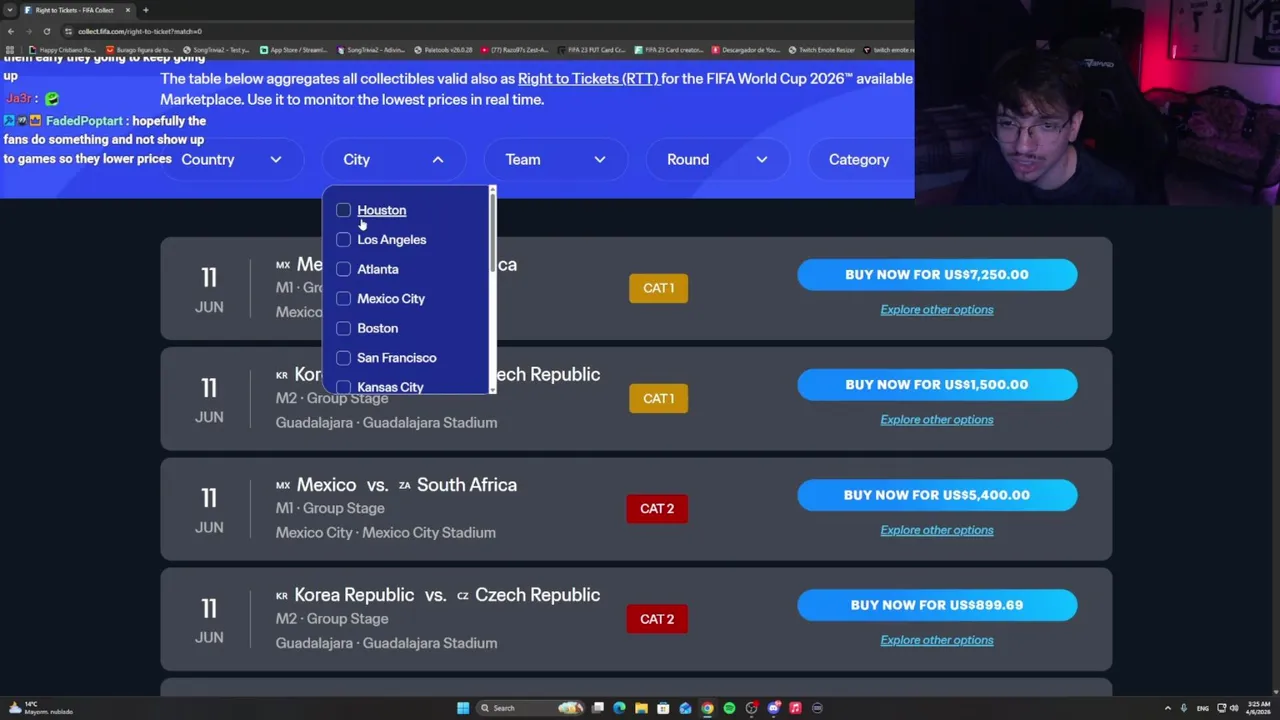
Task: Expand the Team filter dropdown
Action: (555, 160)
